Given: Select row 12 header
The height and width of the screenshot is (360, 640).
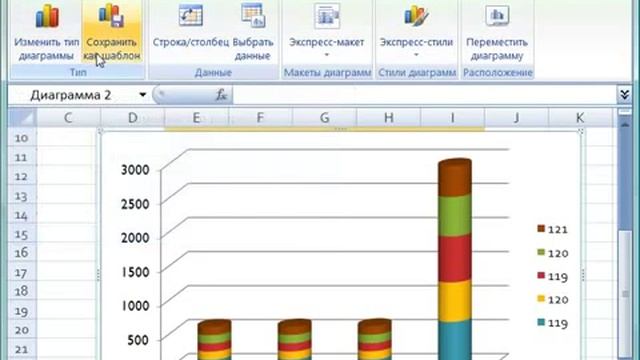Looking at the screenshot, I should pyautogui.click(x=22, y=176).
